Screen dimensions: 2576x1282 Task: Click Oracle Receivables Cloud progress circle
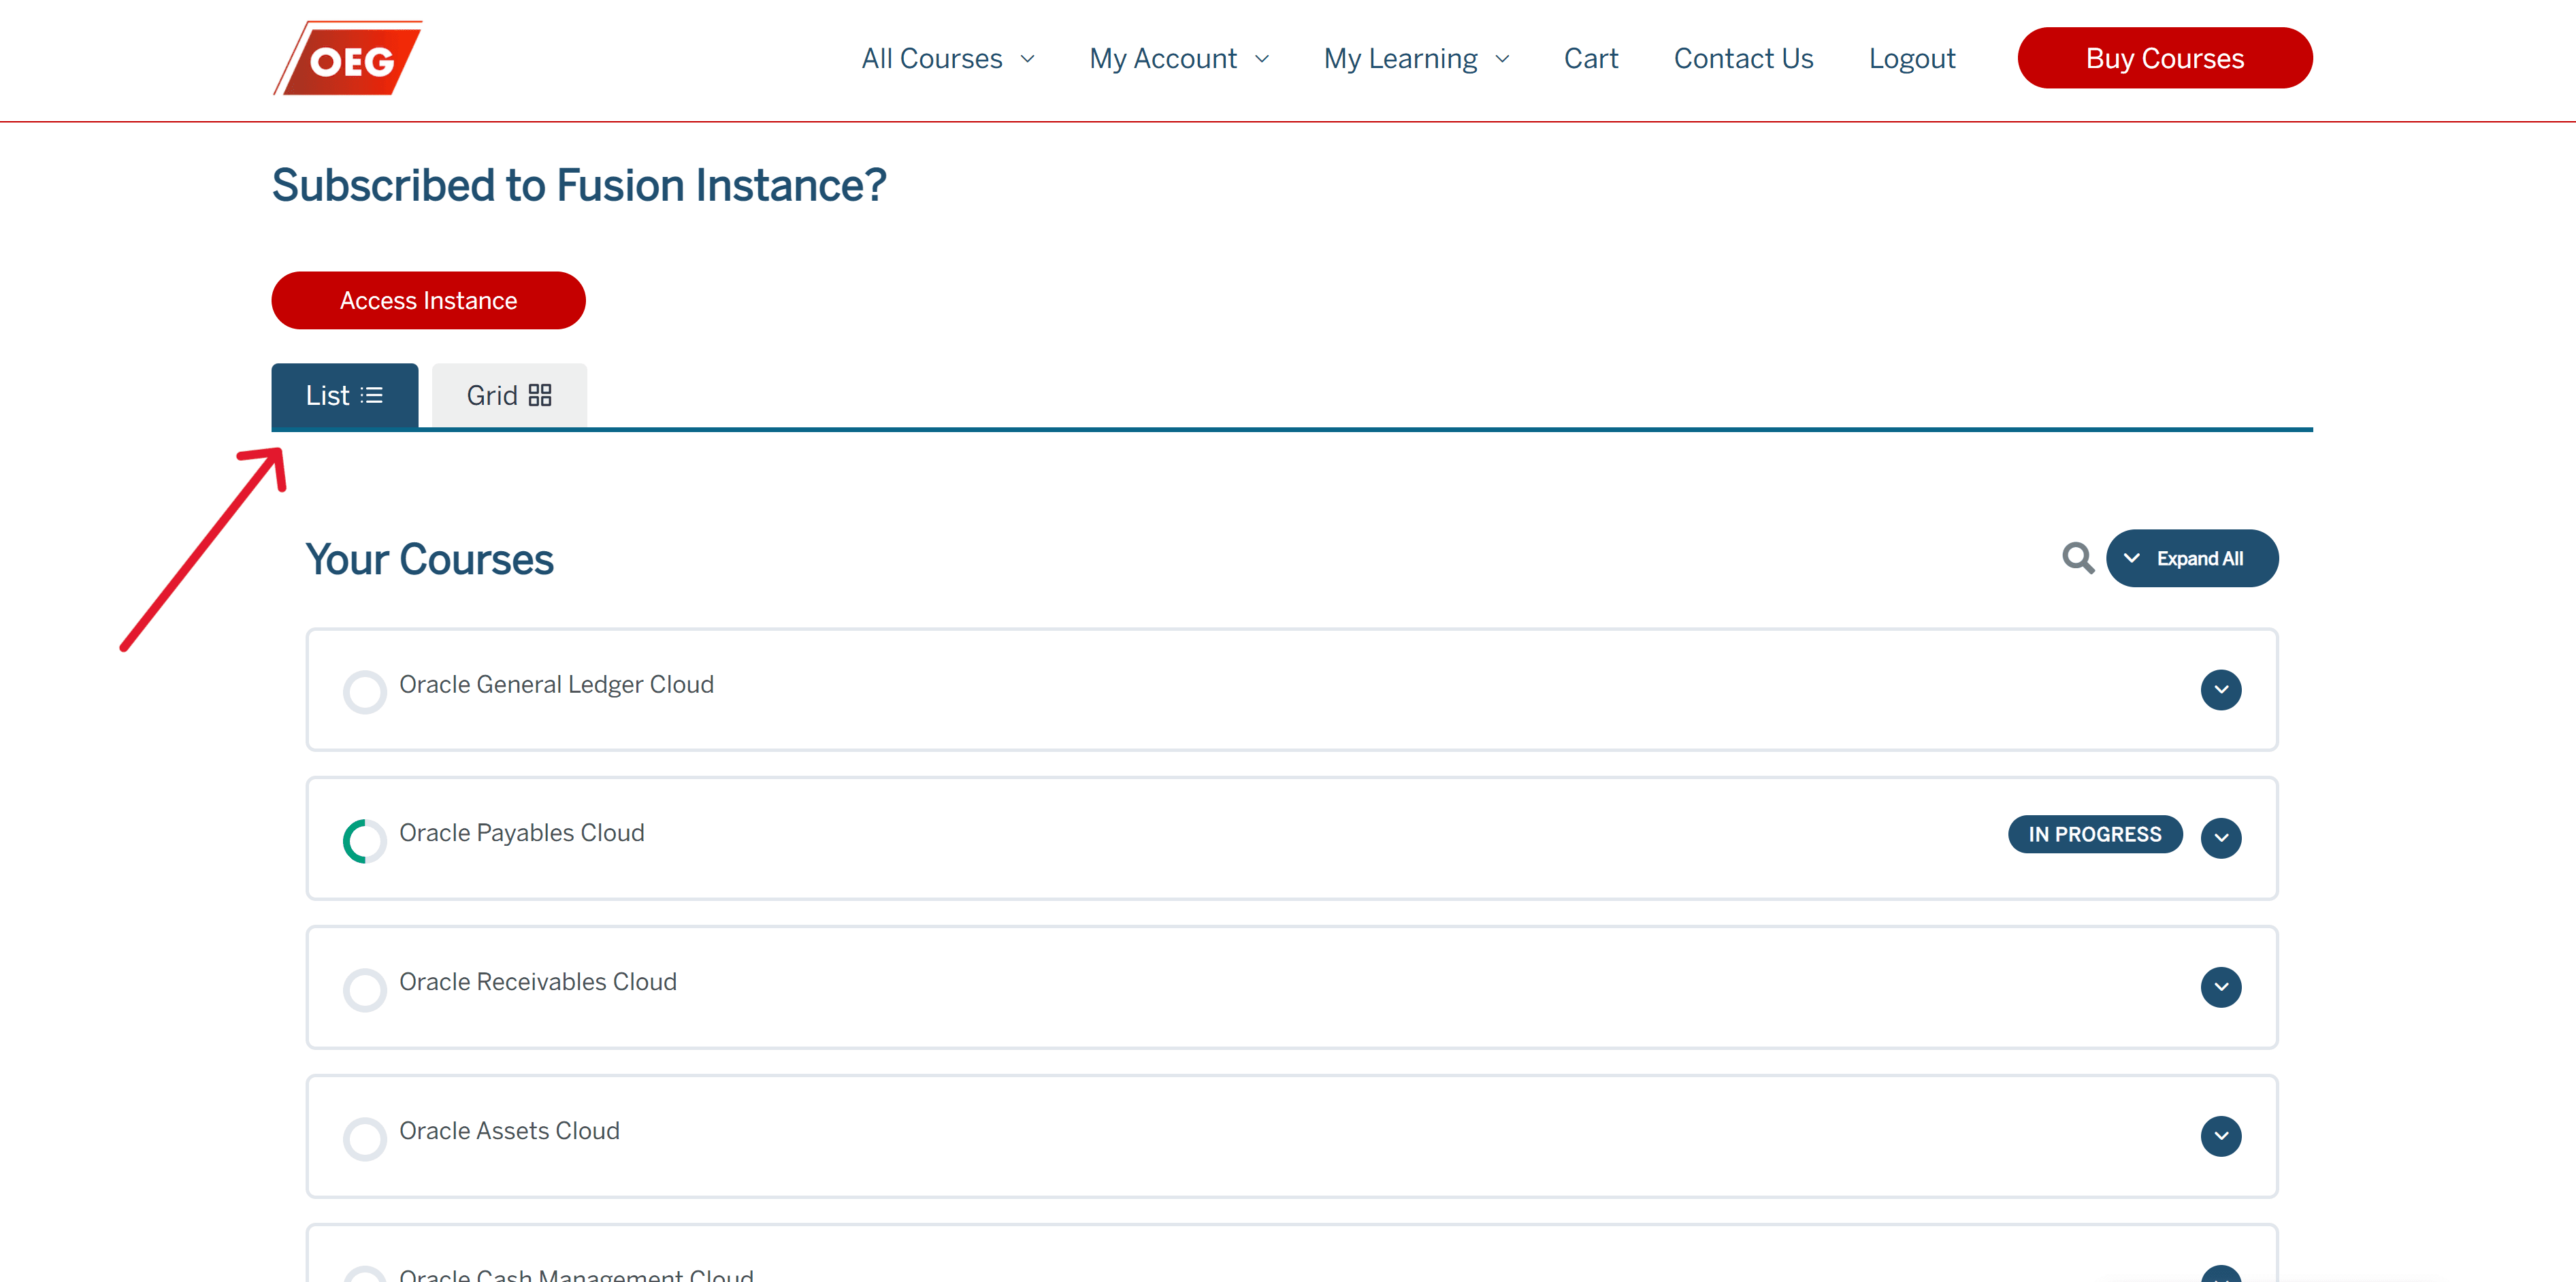[364, 989]
